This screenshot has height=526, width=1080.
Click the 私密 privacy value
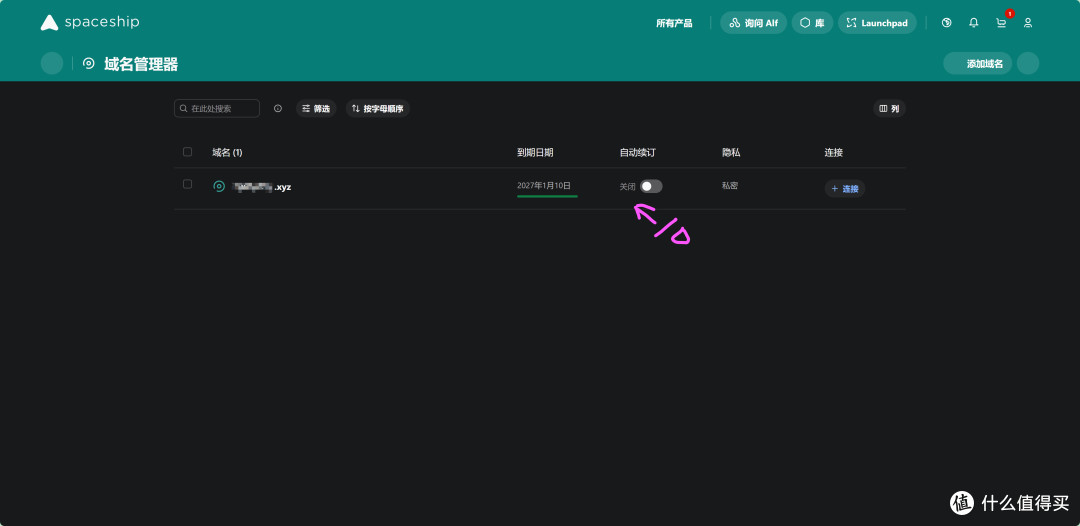(x=729, y=185)
